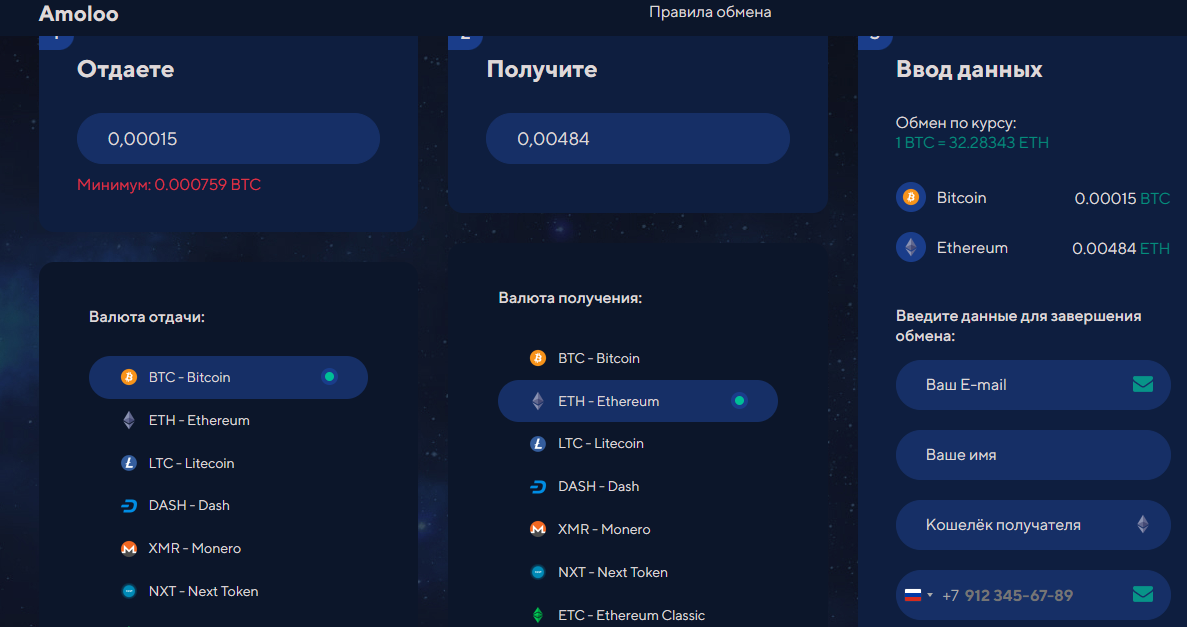The width and height of the screenshot is (1187, 627).
Task: Click the Bitcoin icon in exchange summary
Action: pos(911,198)
